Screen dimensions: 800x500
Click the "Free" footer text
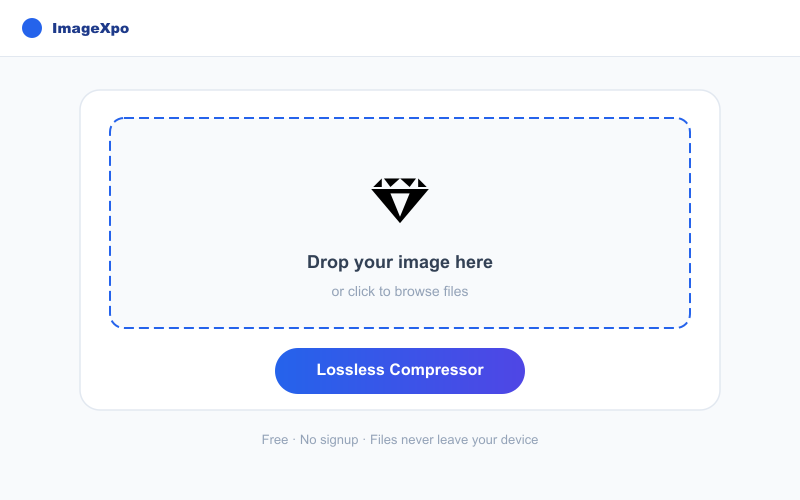275,440
